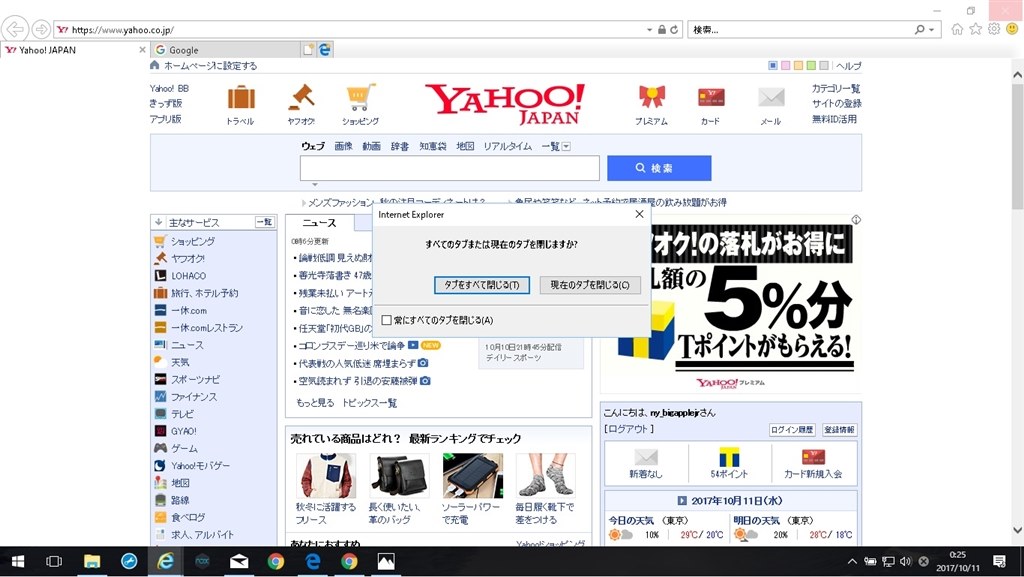Click the fleece jacket product thumbnail
Viewport: 1024px width, 577px height.
point(326,476)
